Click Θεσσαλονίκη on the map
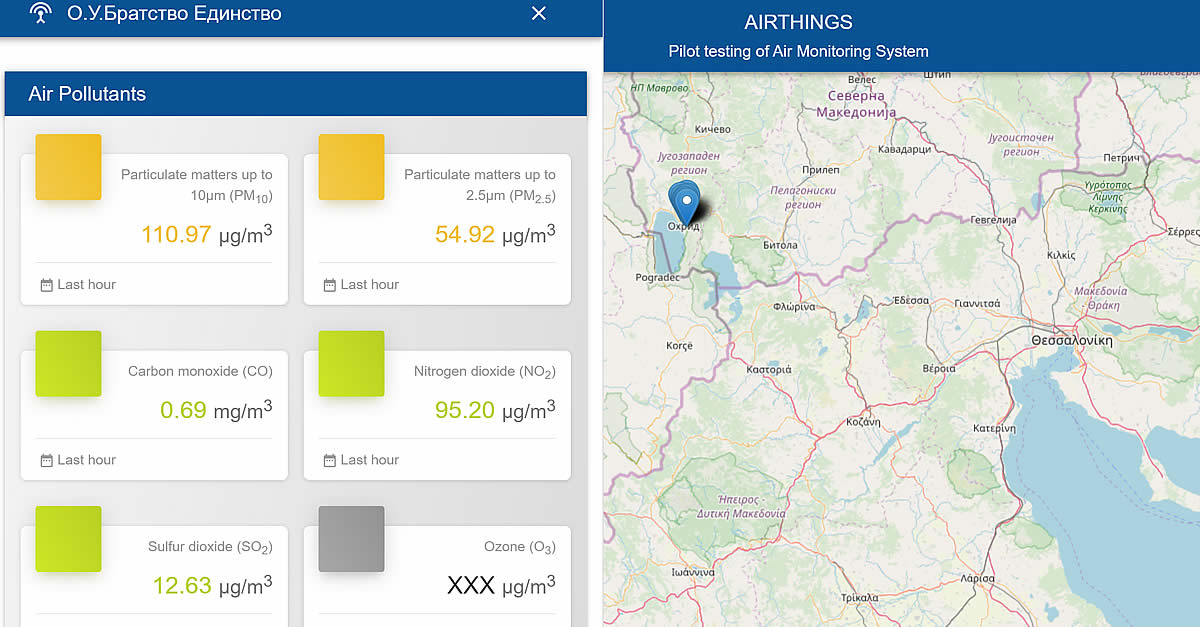Viewport: 1200px width, 627px height. (x=1071, y=340)
